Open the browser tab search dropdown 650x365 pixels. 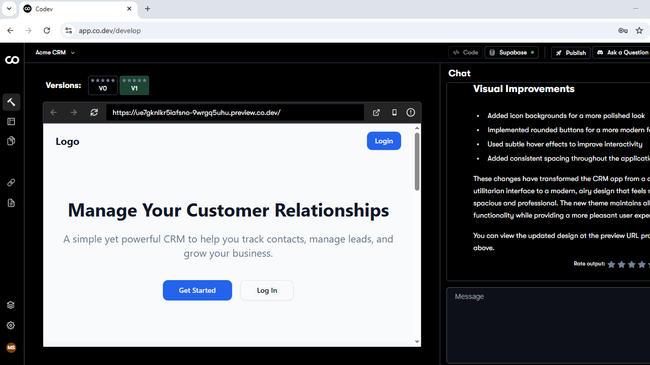click(9, 9)
